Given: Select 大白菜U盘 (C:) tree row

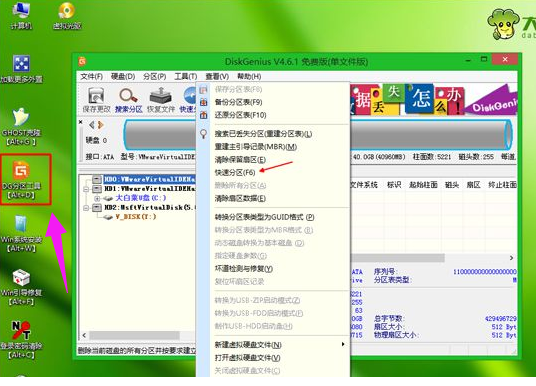Looking at the screenshot, I should 141,198.
